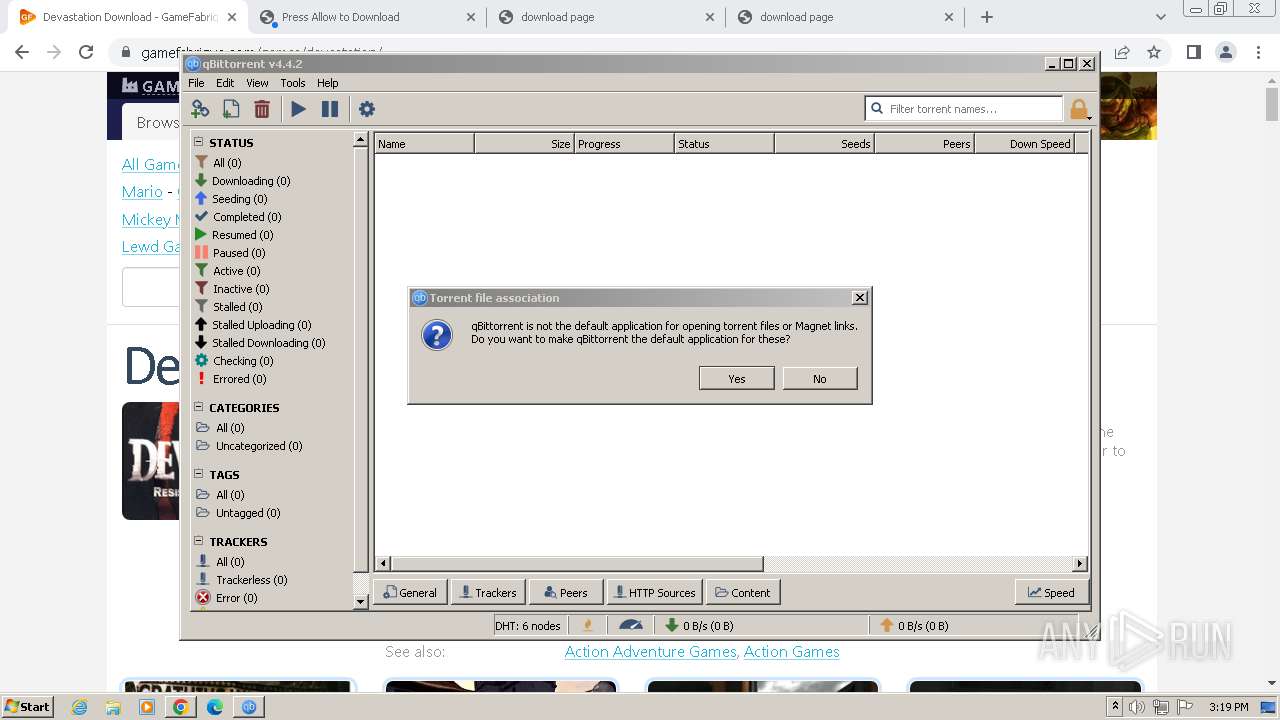Open Action Adventure Games link in browser
The width and height of the screenshot is (1280, 720).
(x=650, y=651)
